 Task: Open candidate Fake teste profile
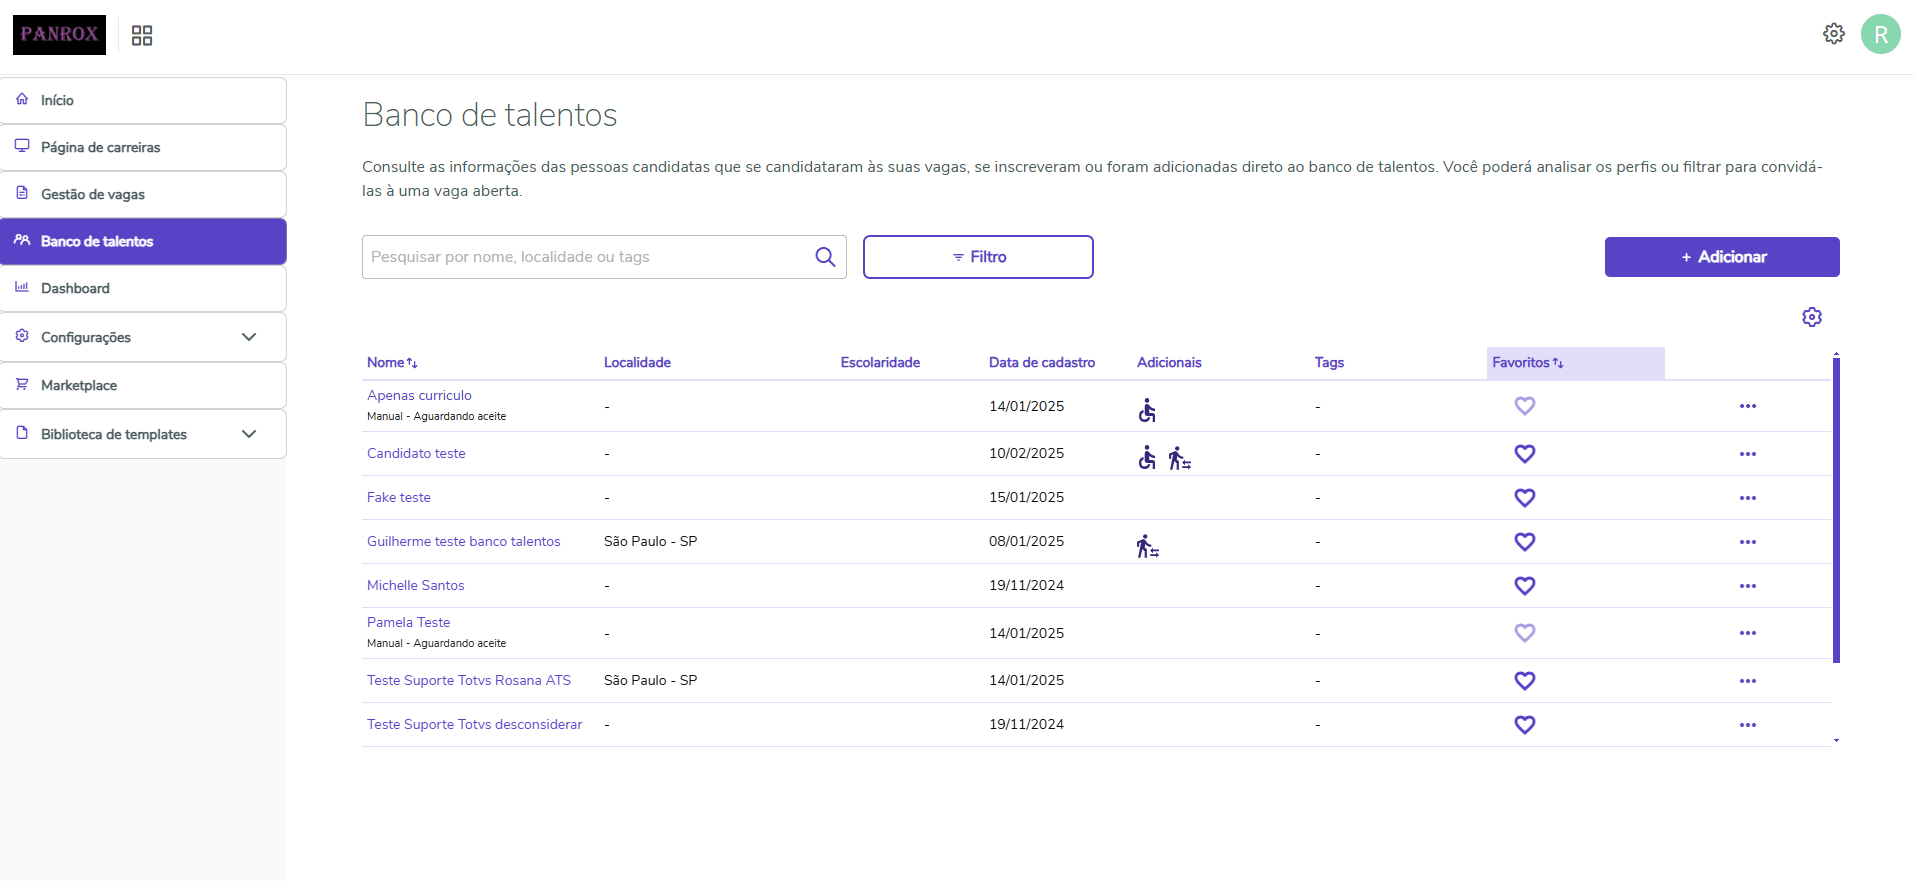coord(399,497)
